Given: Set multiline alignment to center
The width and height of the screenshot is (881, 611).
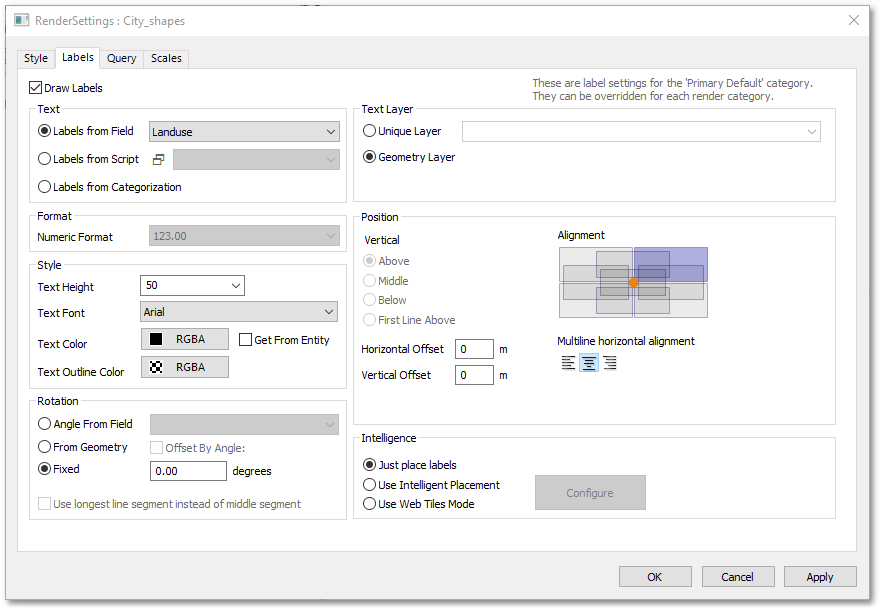Looking at the screenshot, I should [589, 363].
